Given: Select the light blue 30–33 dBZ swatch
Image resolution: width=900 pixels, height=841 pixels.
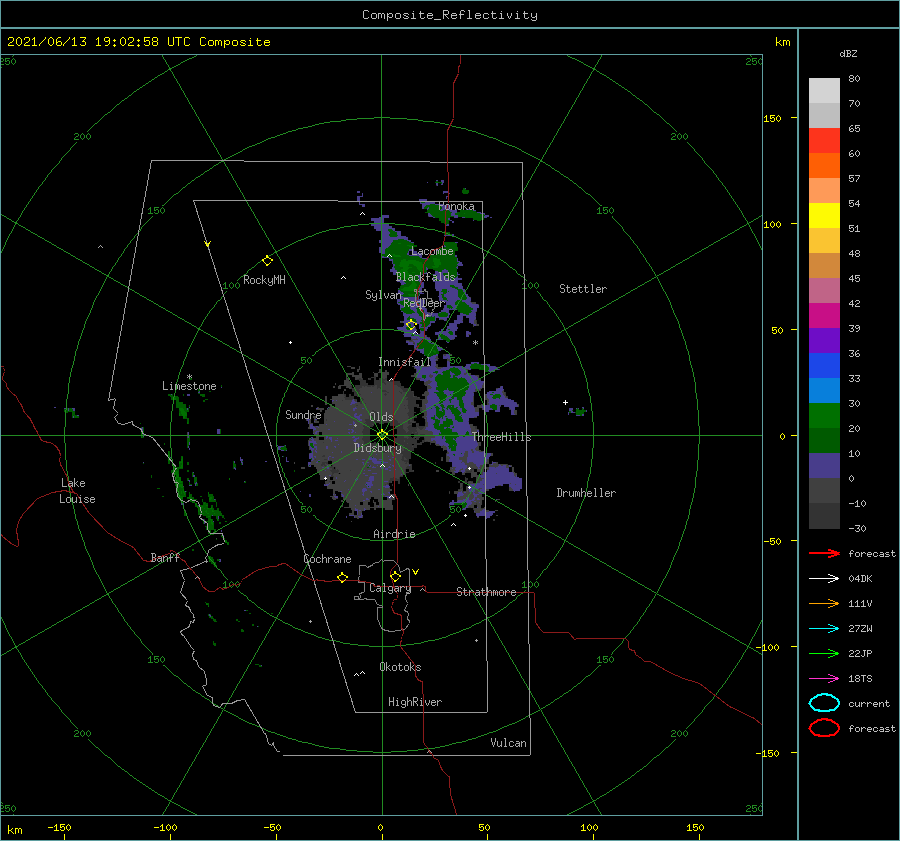Looking at the screenshot, I should 824,390.
